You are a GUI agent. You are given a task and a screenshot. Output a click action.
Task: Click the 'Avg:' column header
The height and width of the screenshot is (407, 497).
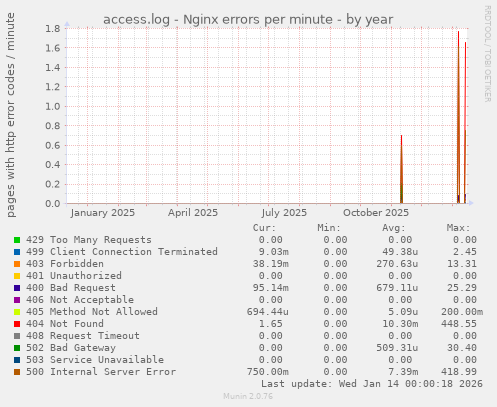coord(394,228)
